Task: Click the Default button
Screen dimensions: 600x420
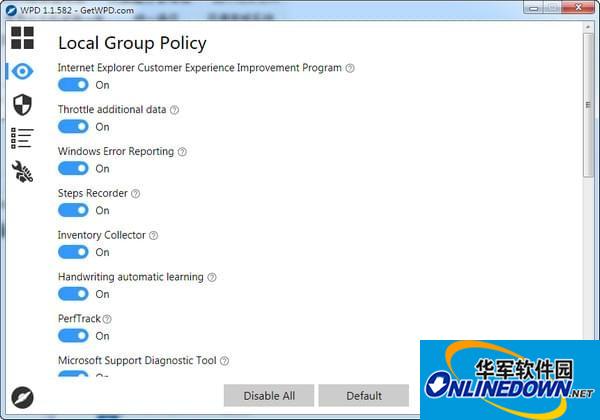Action: pyautogui.click(x=364, y=396)
